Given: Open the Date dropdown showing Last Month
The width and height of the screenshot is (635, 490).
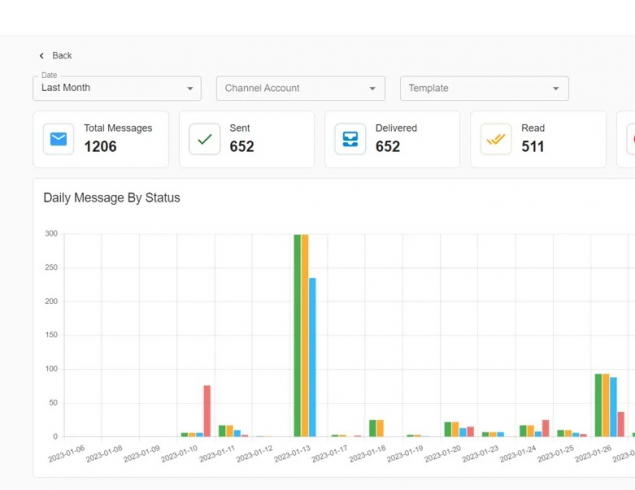Looking at the screenshot, I should (116, 88).
